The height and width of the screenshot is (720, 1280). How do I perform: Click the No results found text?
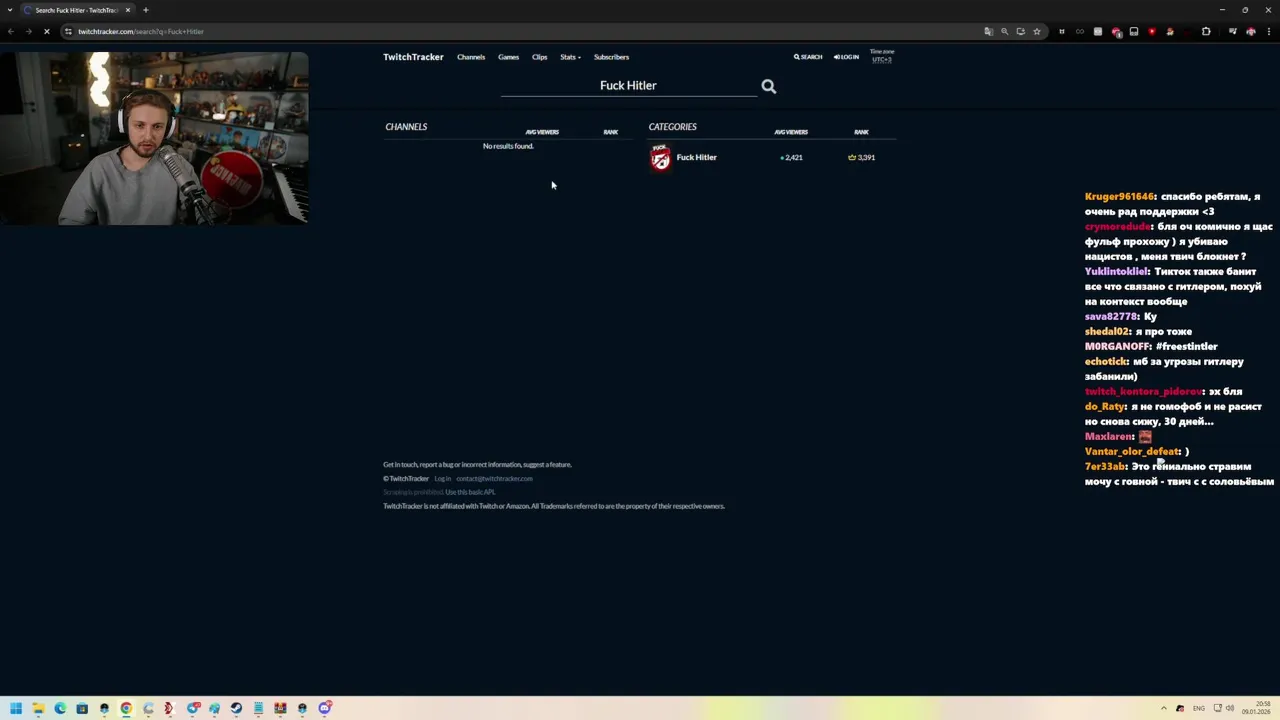508,146
